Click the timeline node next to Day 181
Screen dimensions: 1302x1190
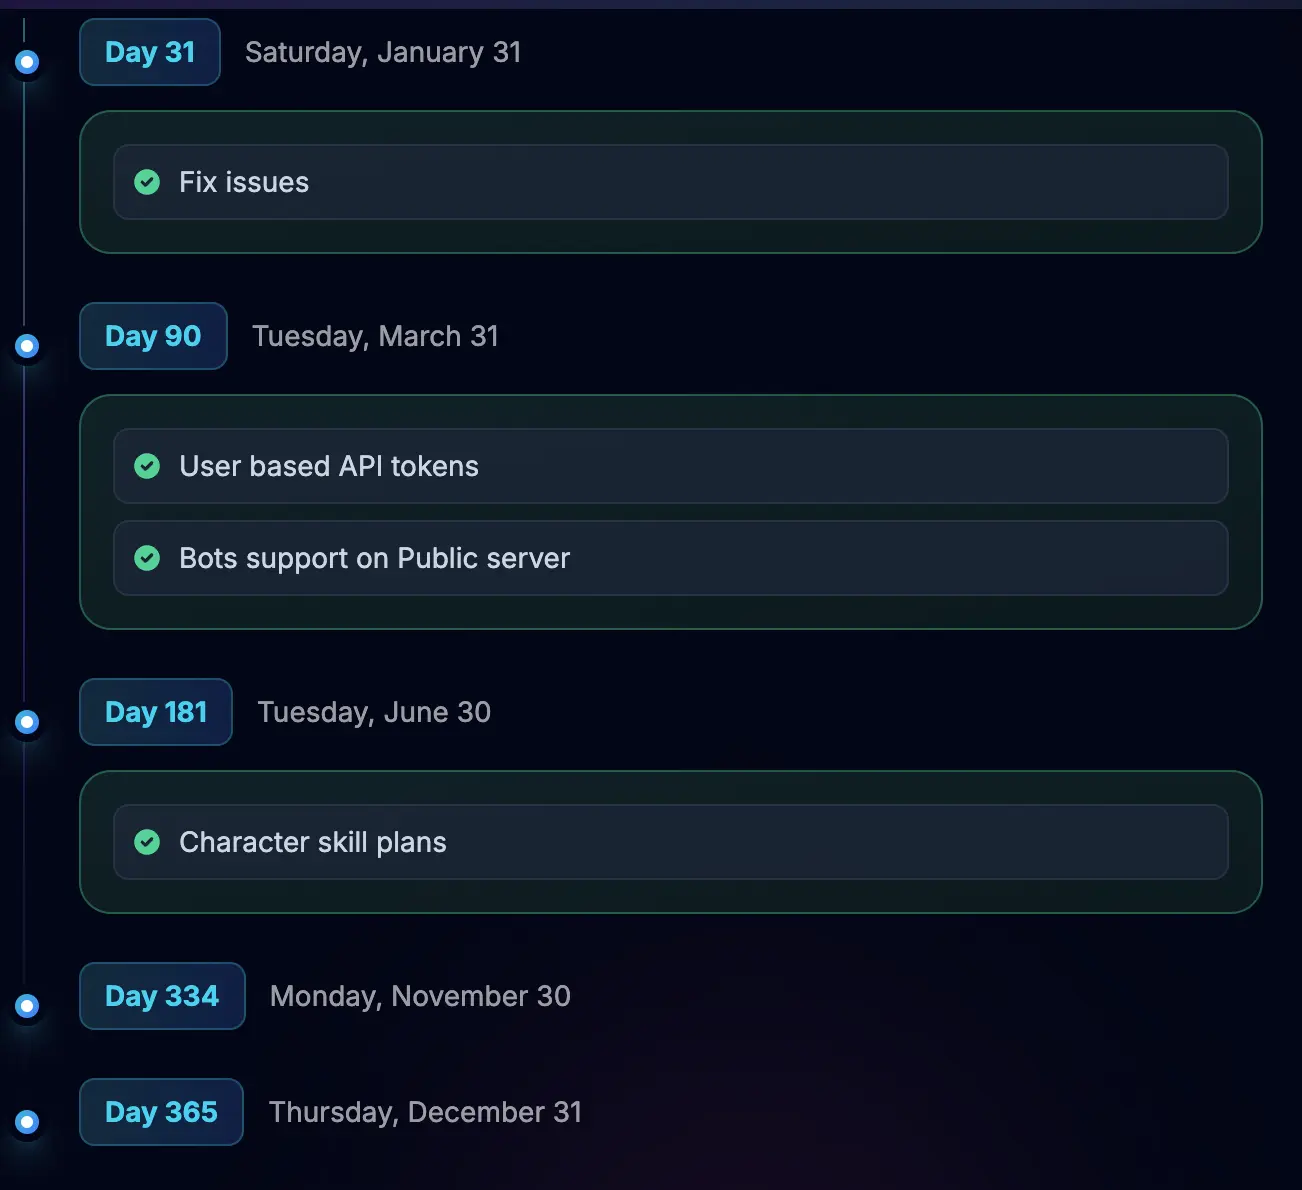pos(26,722)
